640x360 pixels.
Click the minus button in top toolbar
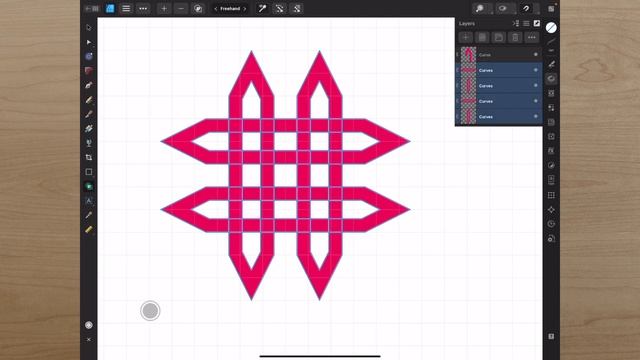pos(181,9)
